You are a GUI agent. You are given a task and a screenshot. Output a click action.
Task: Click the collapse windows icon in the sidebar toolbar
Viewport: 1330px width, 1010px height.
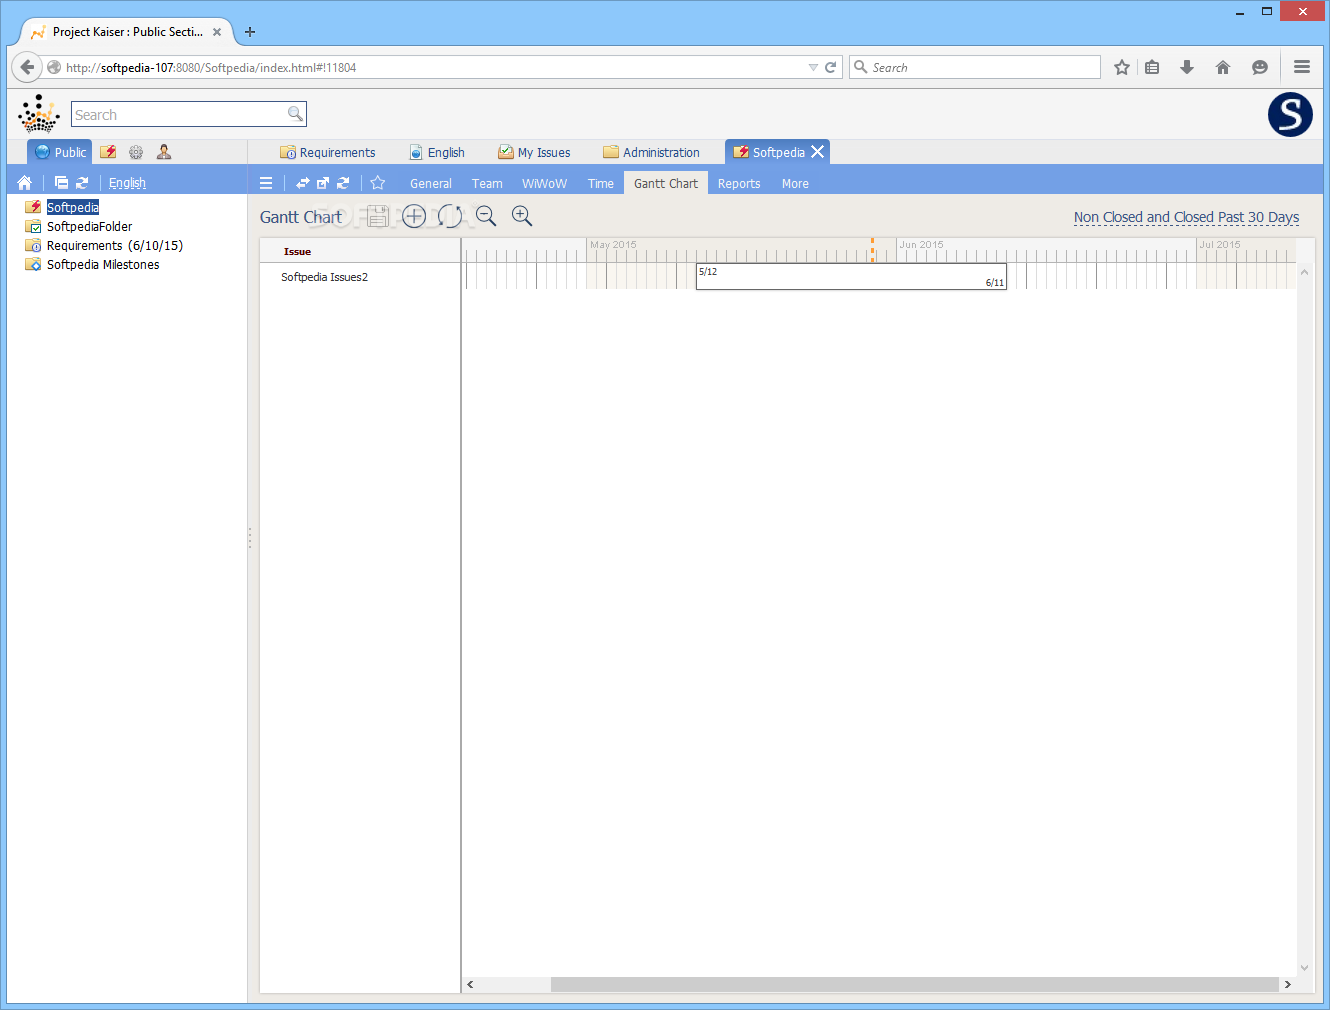[61, 183]
